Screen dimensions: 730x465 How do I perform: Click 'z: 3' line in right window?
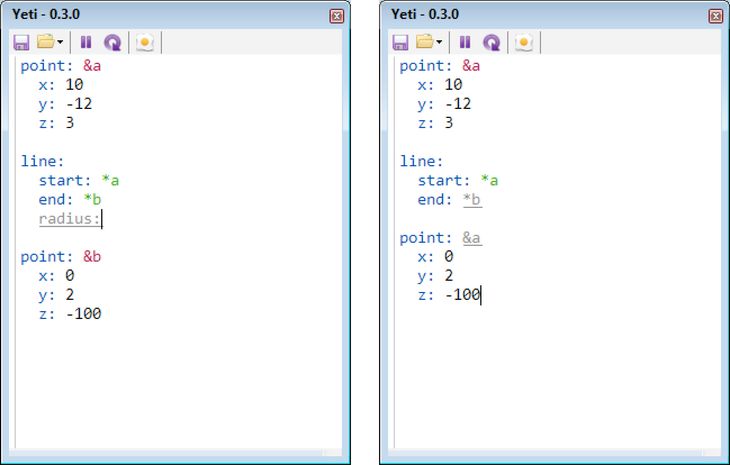435,123
